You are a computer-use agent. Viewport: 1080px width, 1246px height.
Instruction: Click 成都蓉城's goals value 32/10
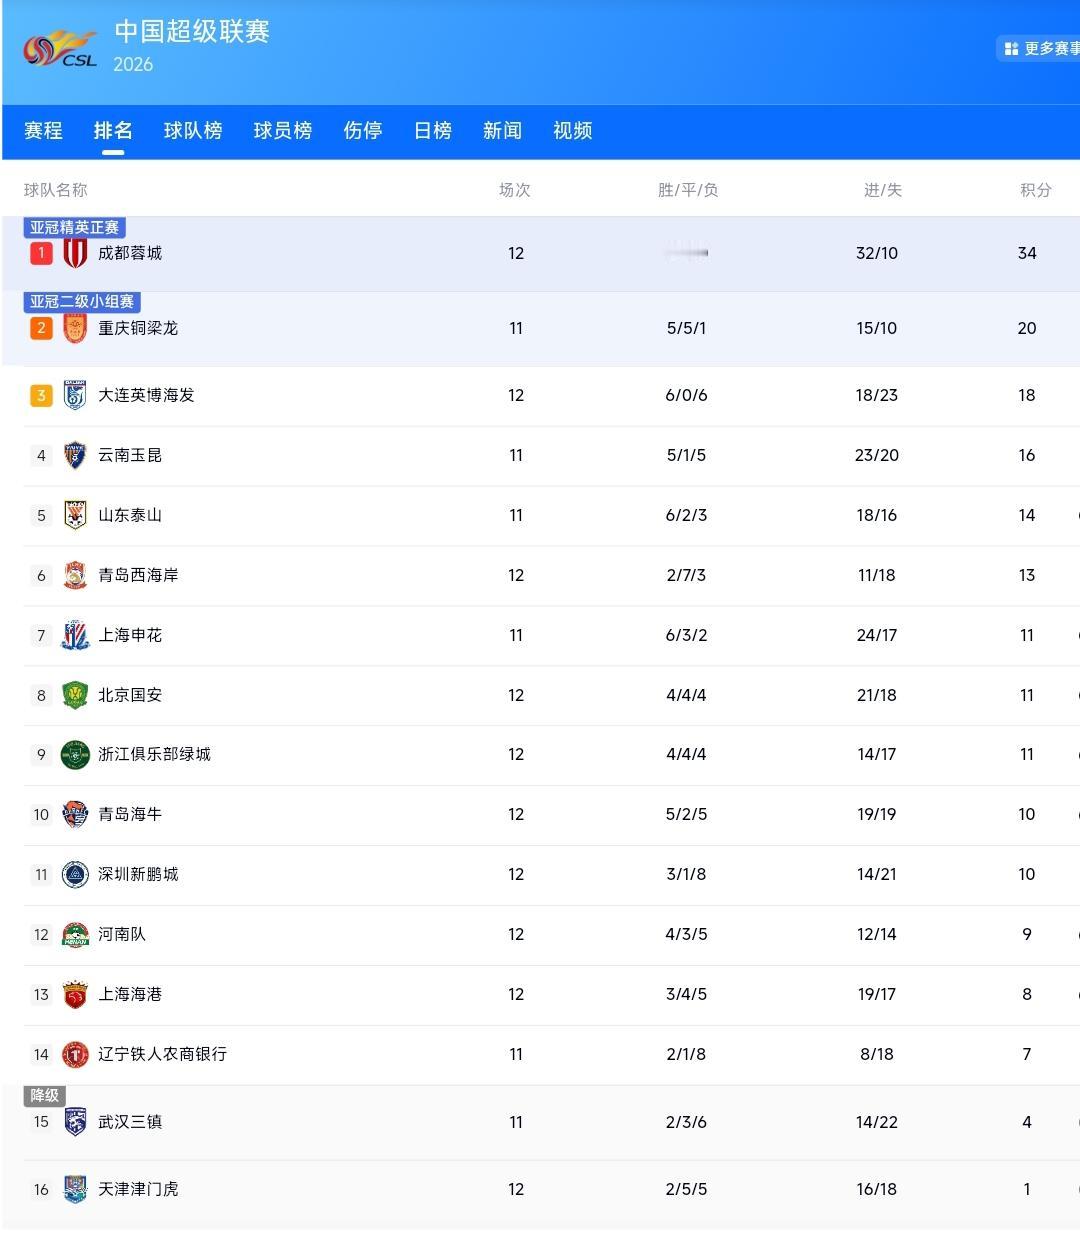tap(877, 253)
